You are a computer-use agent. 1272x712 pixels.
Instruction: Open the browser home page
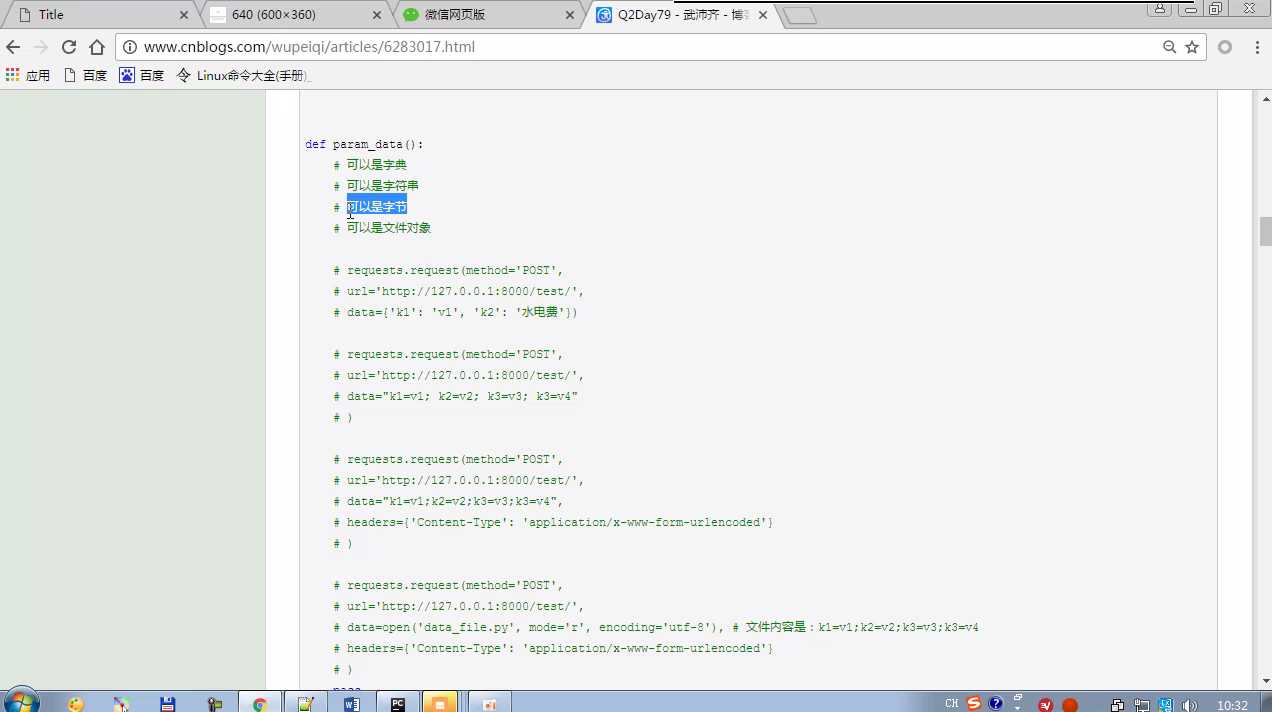click(x=97, y=47)
